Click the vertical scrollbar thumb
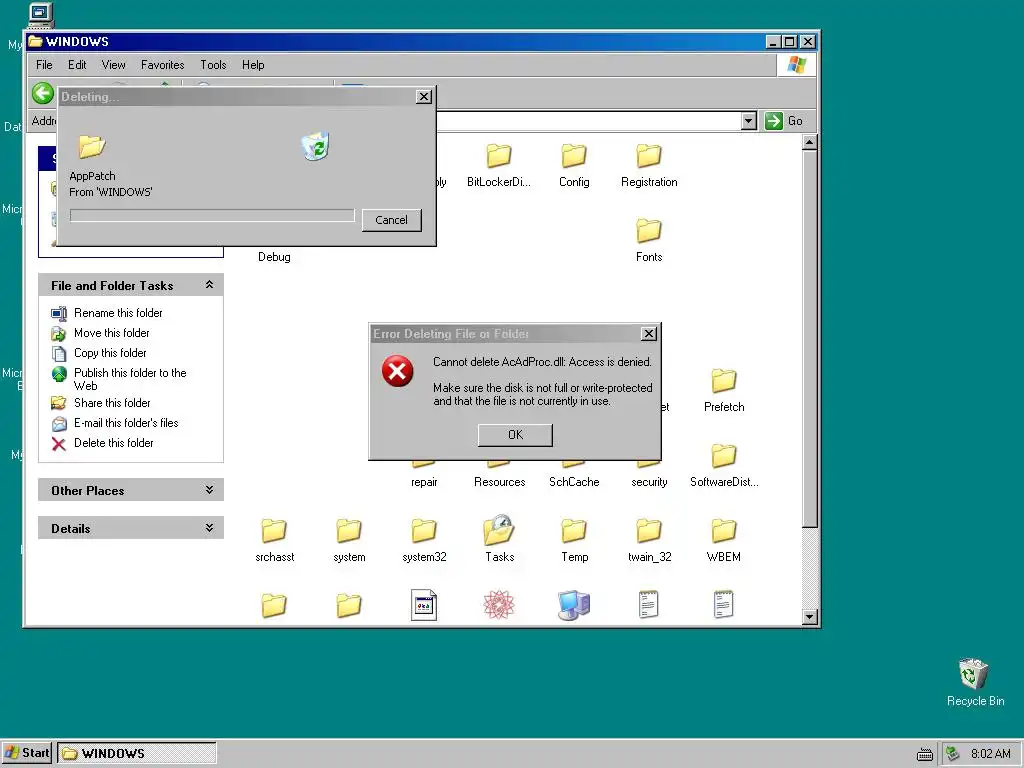 tap(810, 338)
